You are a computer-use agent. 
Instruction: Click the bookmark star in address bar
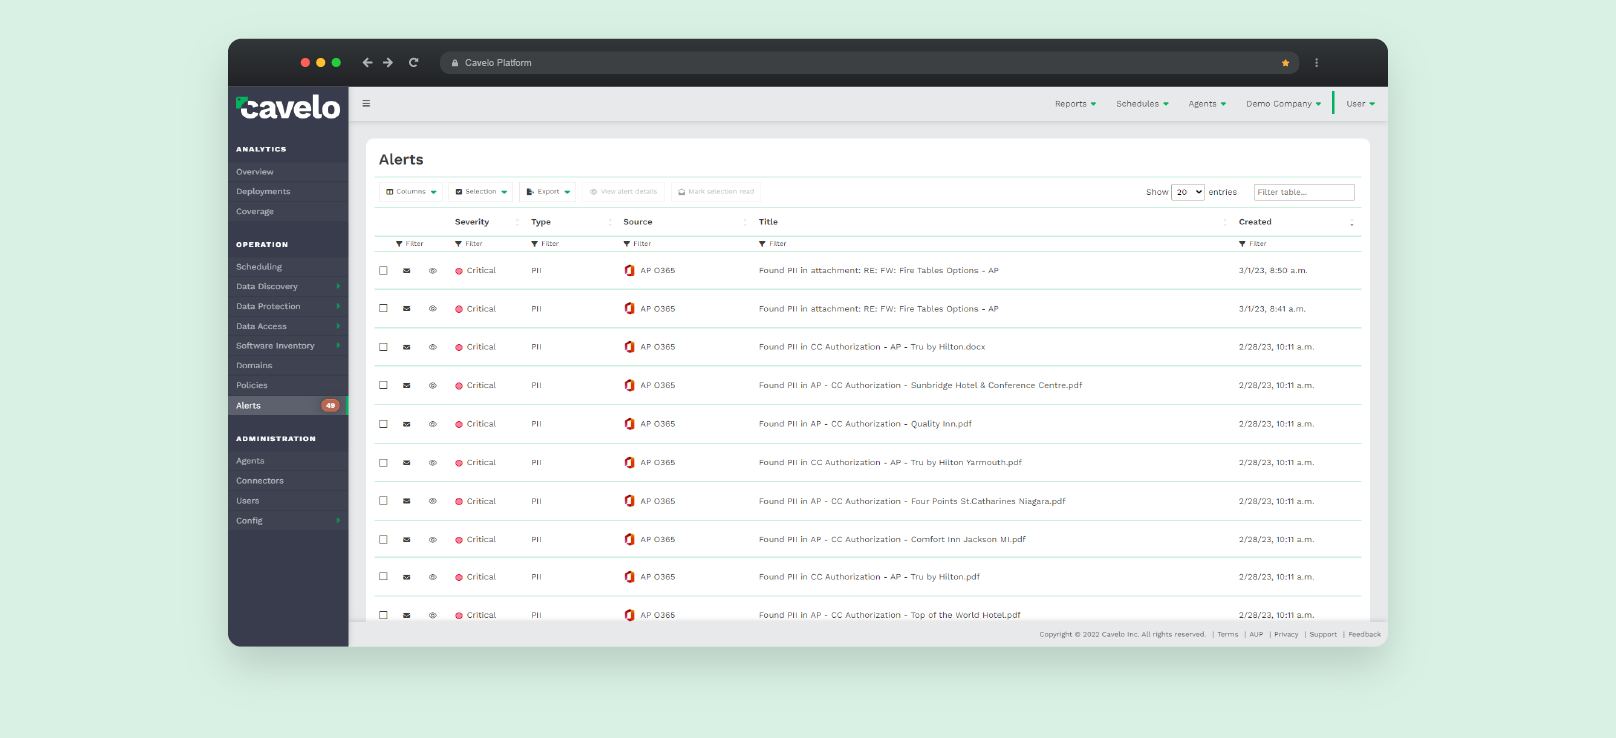point(1285,63)
